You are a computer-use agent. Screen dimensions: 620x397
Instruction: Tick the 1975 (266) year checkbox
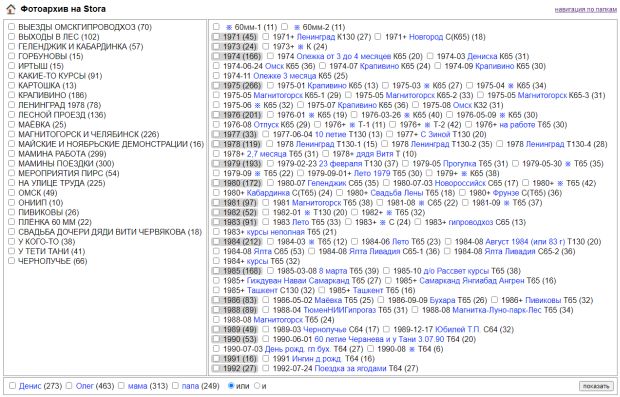(216, 85)
